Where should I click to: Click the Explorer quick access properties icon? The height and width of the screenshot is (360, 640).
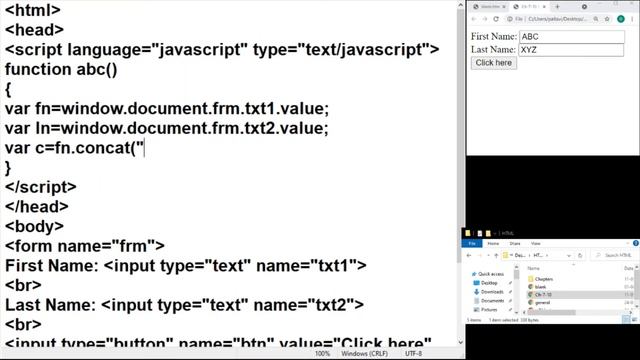click(x=480, y=233)
